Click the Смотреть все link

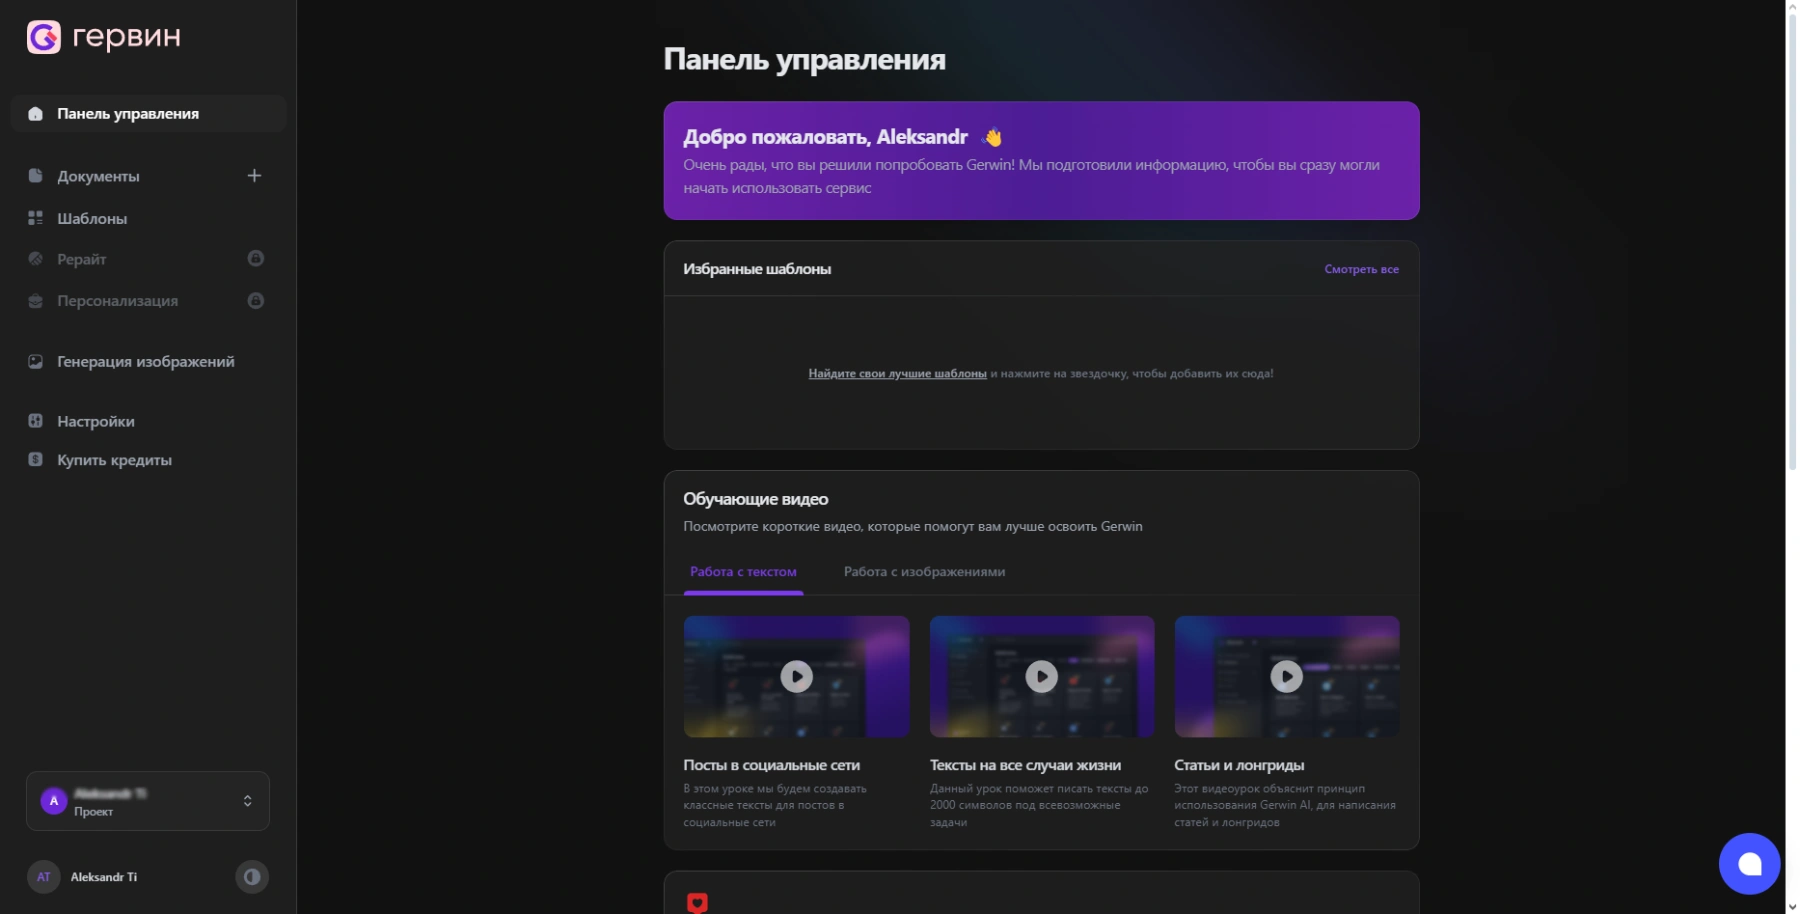pos(1361,269)
